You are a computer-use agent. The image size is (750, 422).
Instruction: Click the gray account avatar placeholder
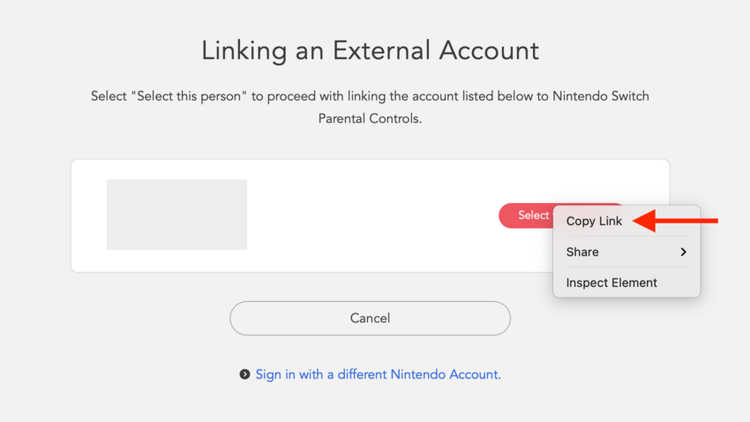[x=176, y=214]
